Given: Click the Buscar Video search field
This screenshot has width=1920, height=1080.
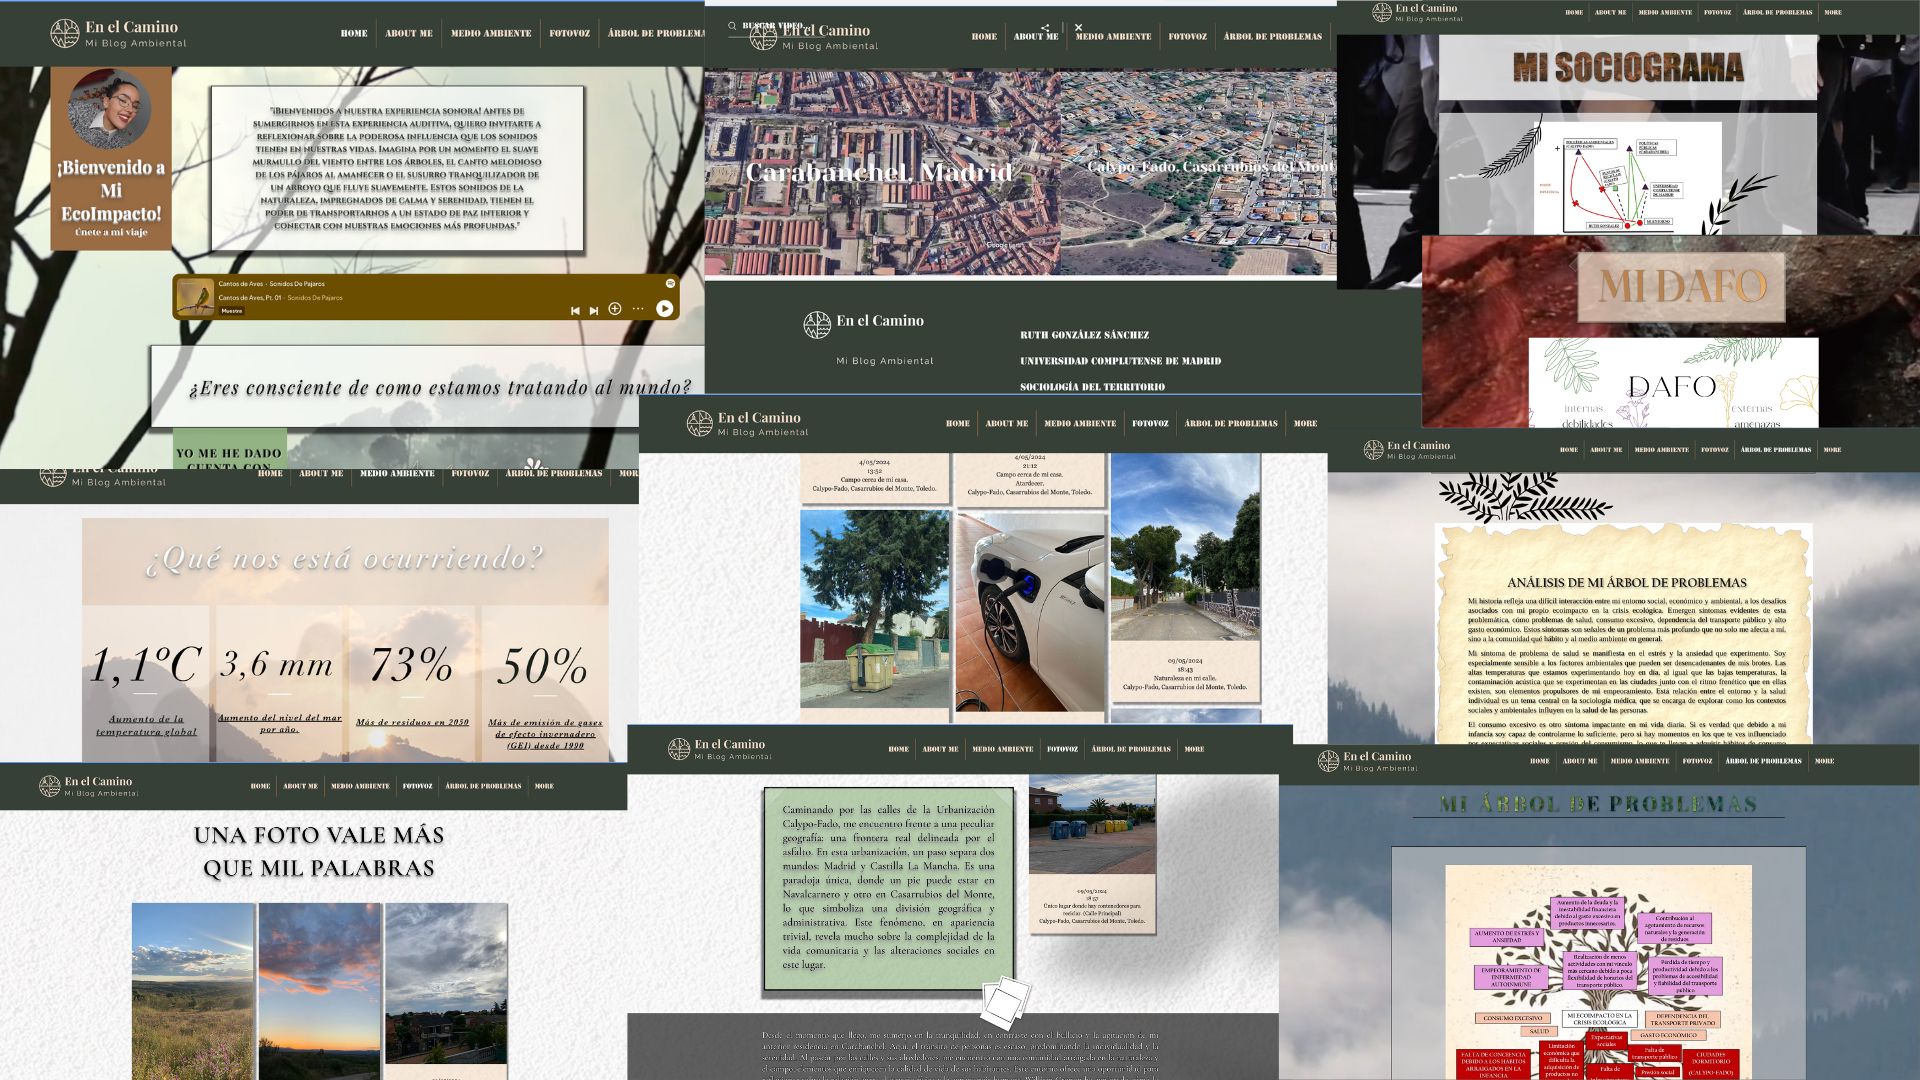Looking at the screenshot, I should coord(772,26).
